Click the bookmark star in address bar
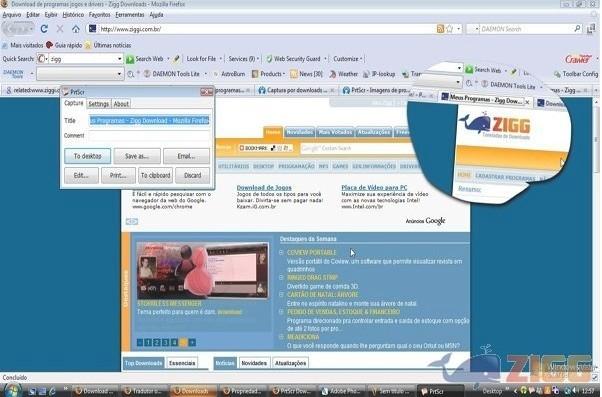 [x=449, y=29]
